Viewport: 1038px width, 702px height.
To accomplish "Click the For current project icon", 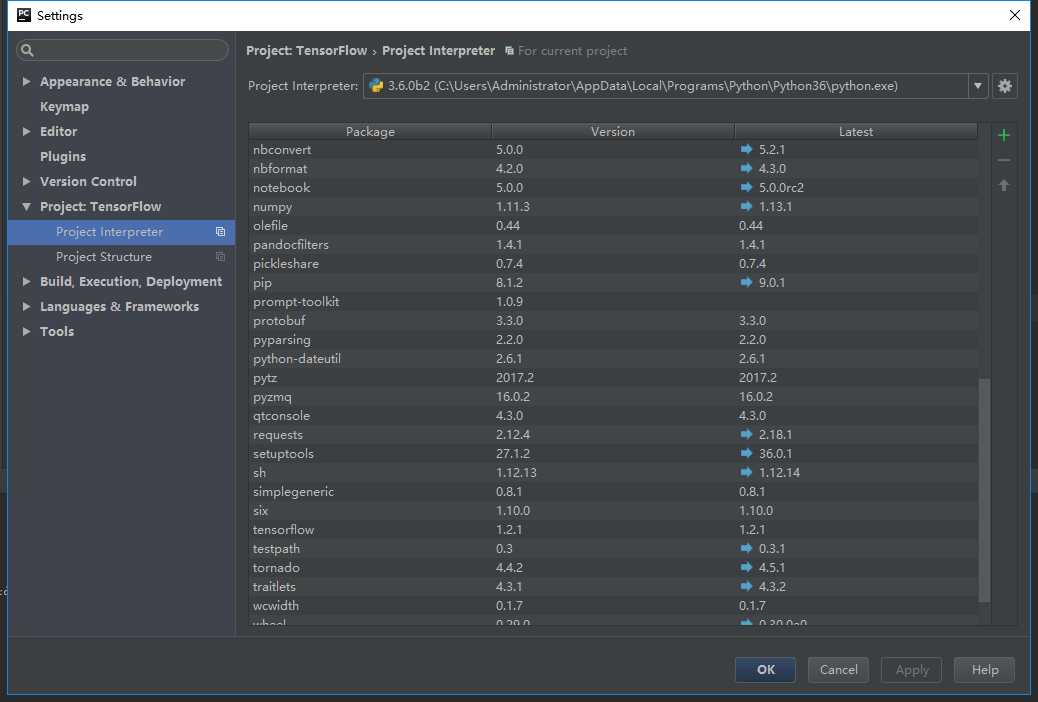I will click(509, 51).
